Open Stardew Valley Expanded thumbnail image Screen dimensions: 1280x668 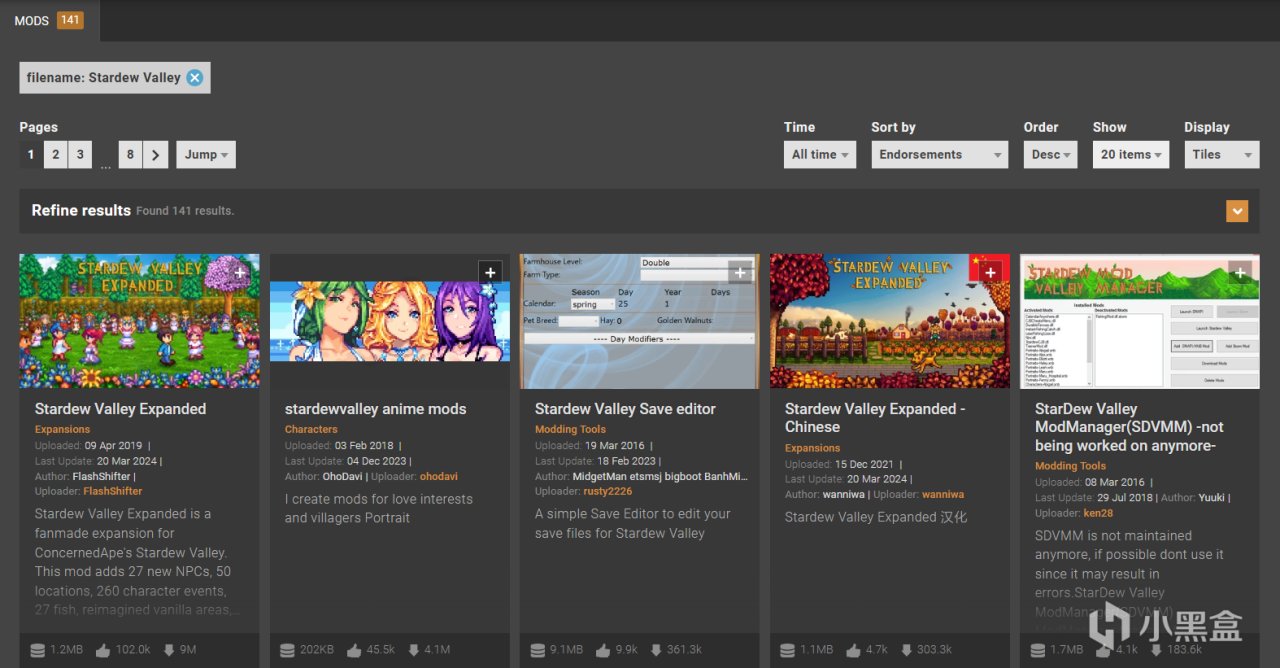pyautogui.click(x=139, y=320)
